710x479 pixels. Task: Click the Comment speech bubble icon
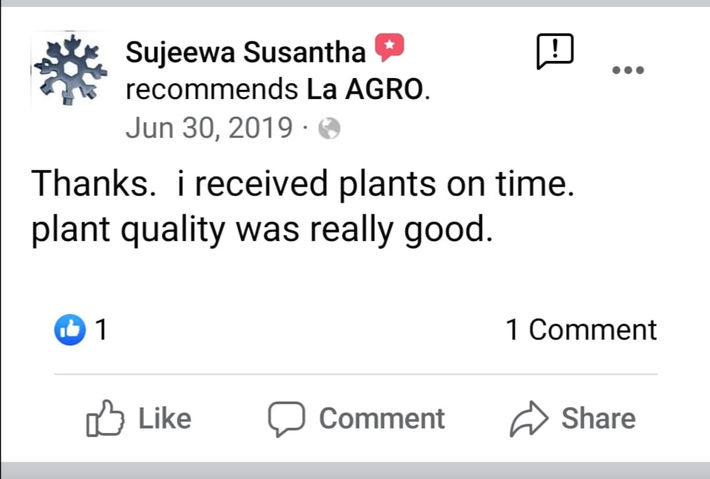click(x=286, y=418)
